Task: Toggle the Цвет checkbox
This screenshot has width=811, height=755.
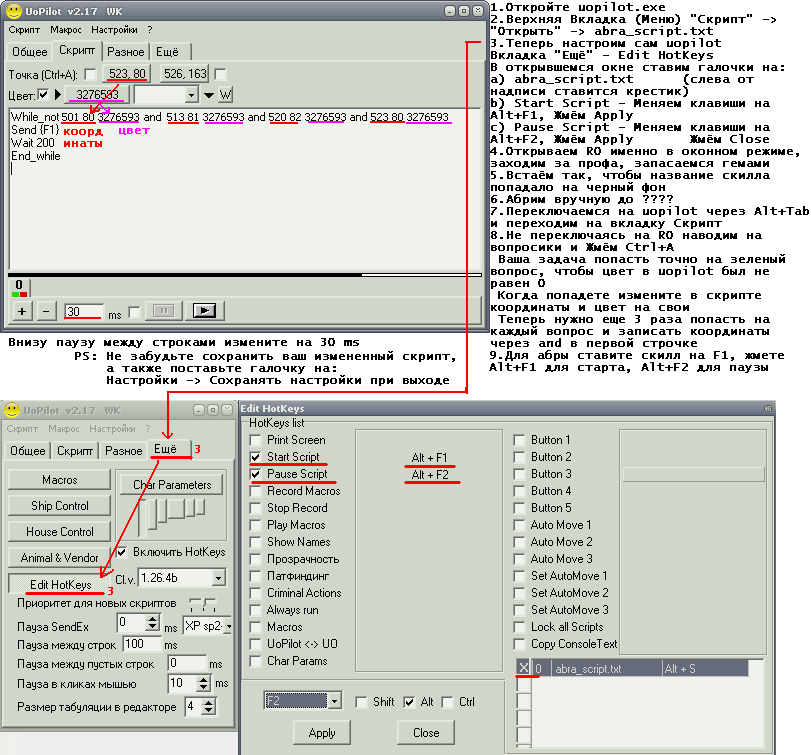Action: point(43,95)
